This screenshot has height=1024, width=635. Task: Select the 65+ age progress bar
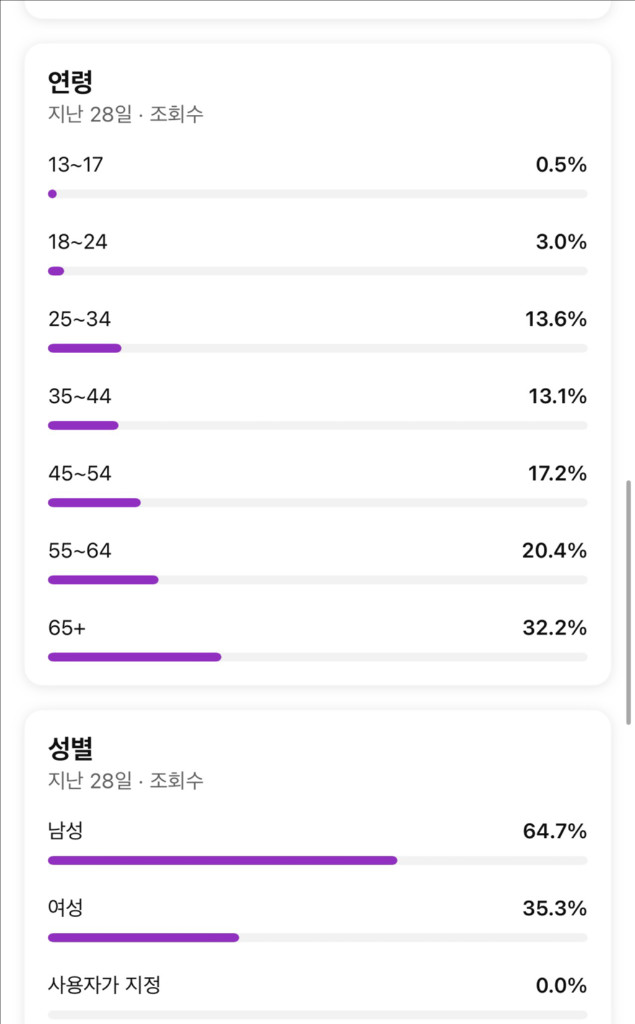pos(317,657)
